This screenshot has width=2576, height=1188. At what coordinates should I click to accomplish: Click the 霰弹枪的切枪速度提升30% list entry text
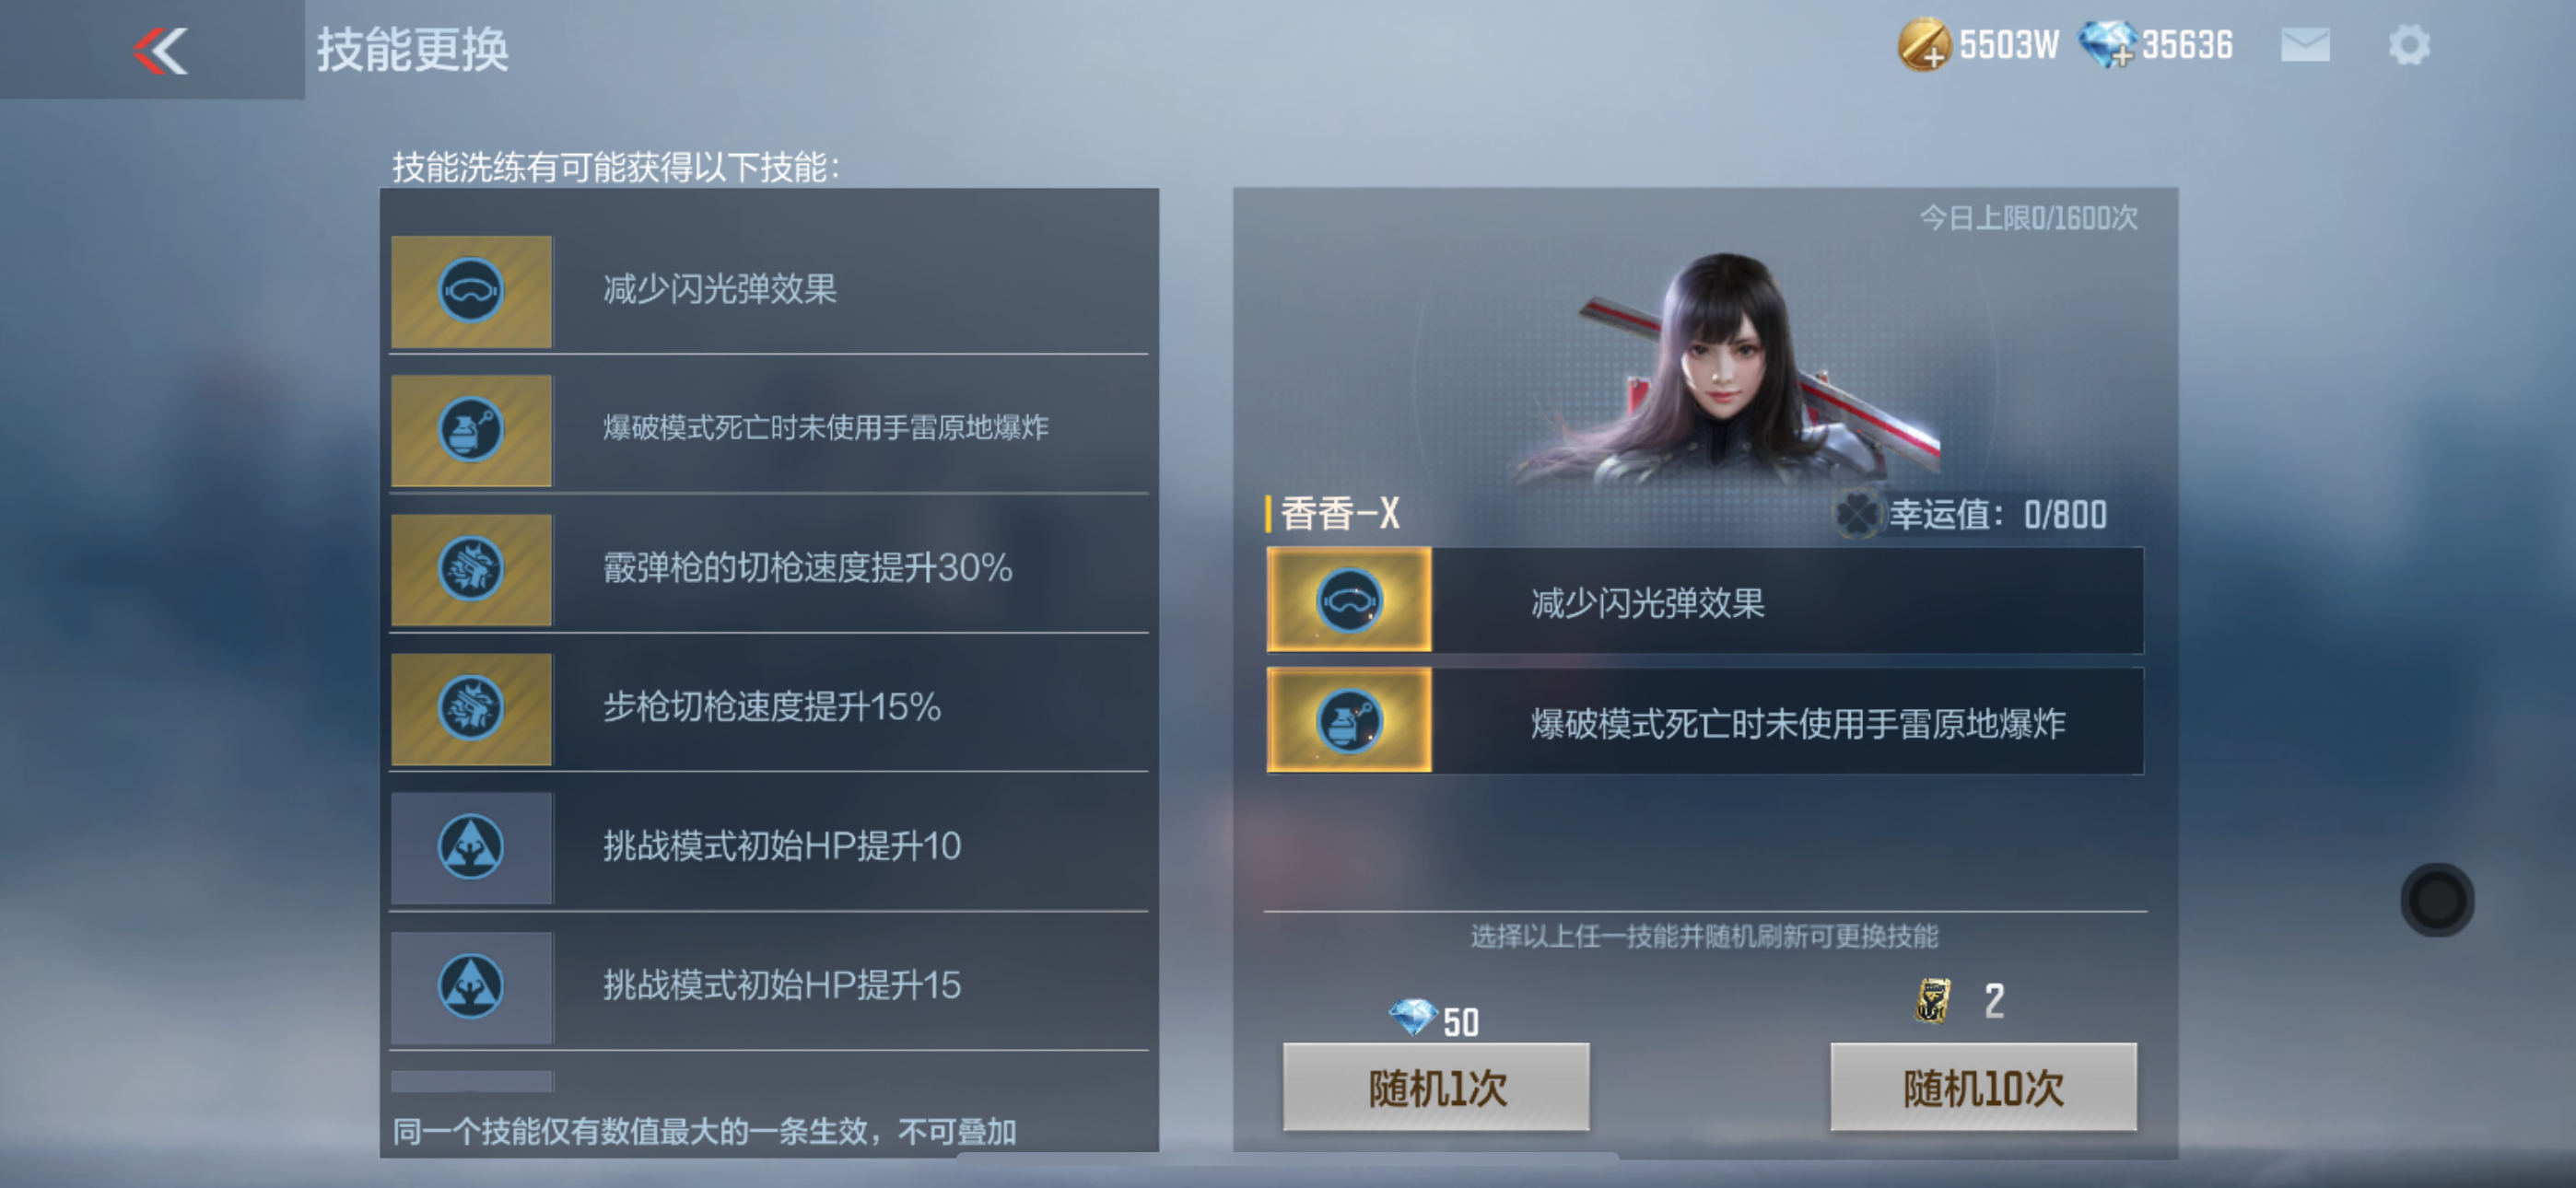(808, 568)
